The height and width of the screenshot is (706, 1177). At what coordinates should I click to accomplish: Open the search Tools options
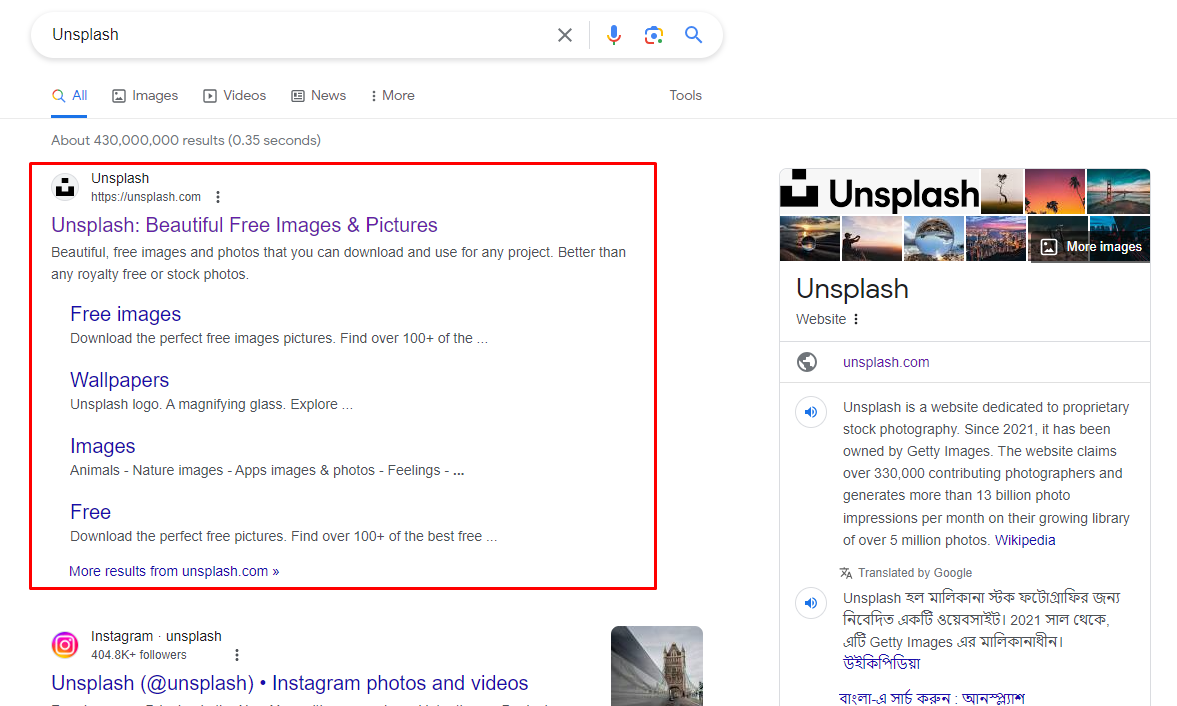coord(685,95)
